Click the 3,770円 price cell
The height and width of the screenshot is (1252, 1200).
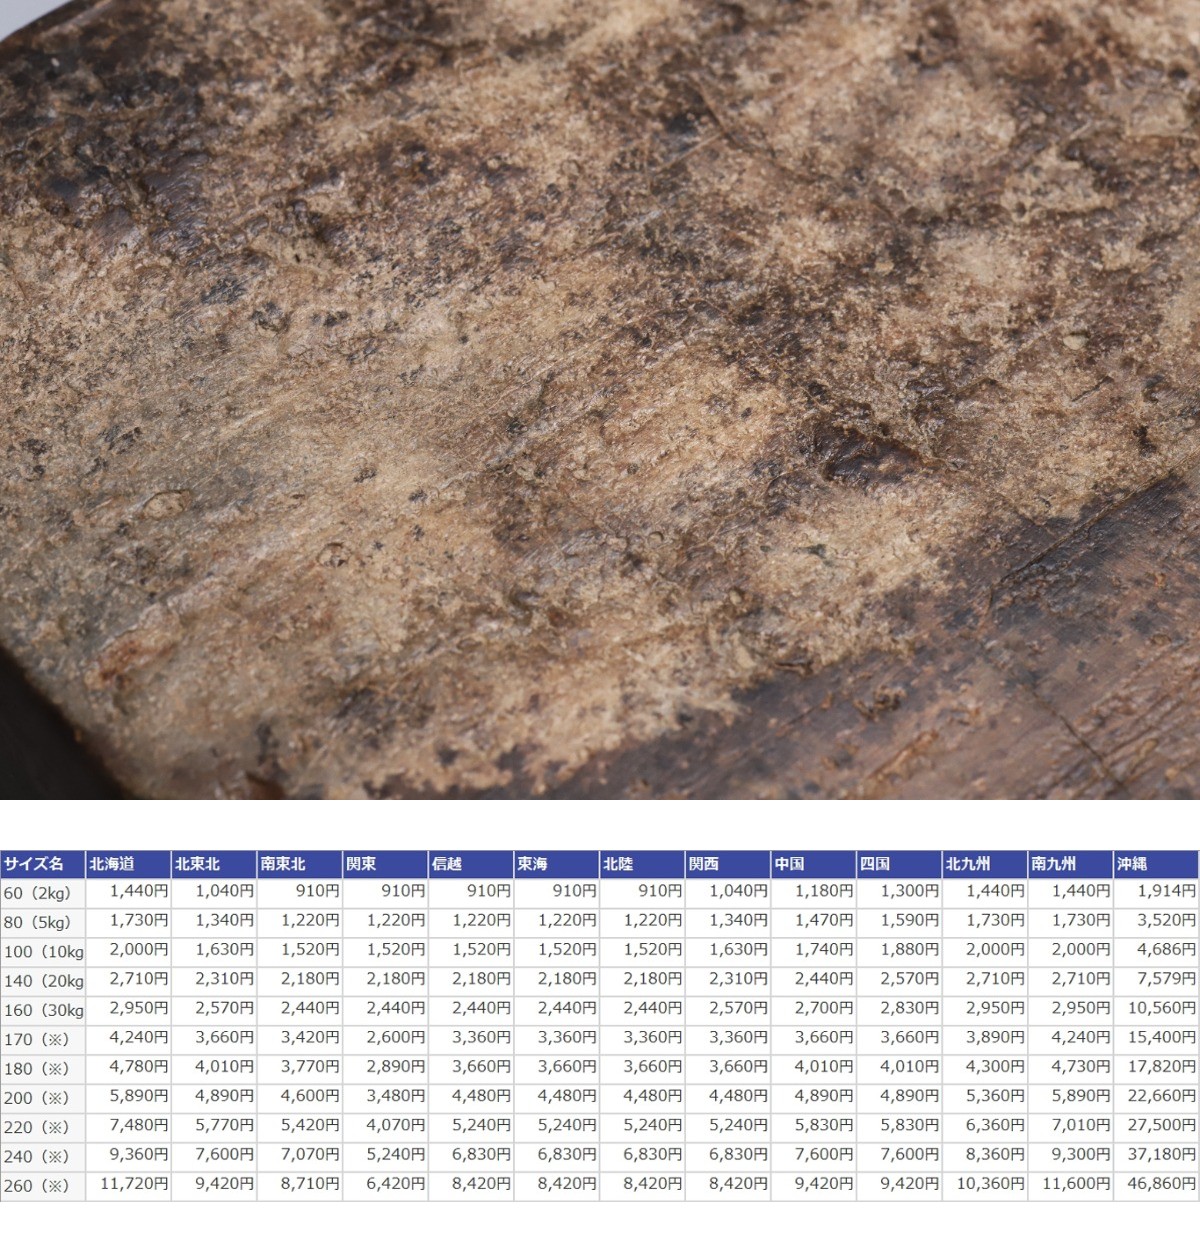tap(300, 1067)
